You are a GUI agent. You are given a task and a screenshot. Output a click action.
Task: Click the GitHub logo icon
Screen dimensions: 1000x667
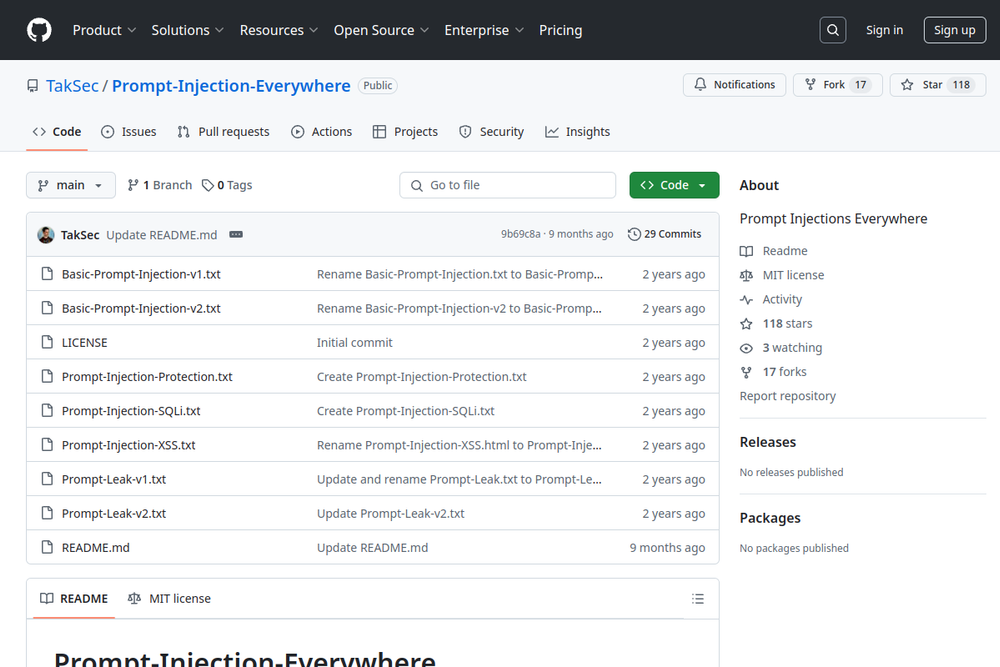pyautogui.click(x=39, y=30)
